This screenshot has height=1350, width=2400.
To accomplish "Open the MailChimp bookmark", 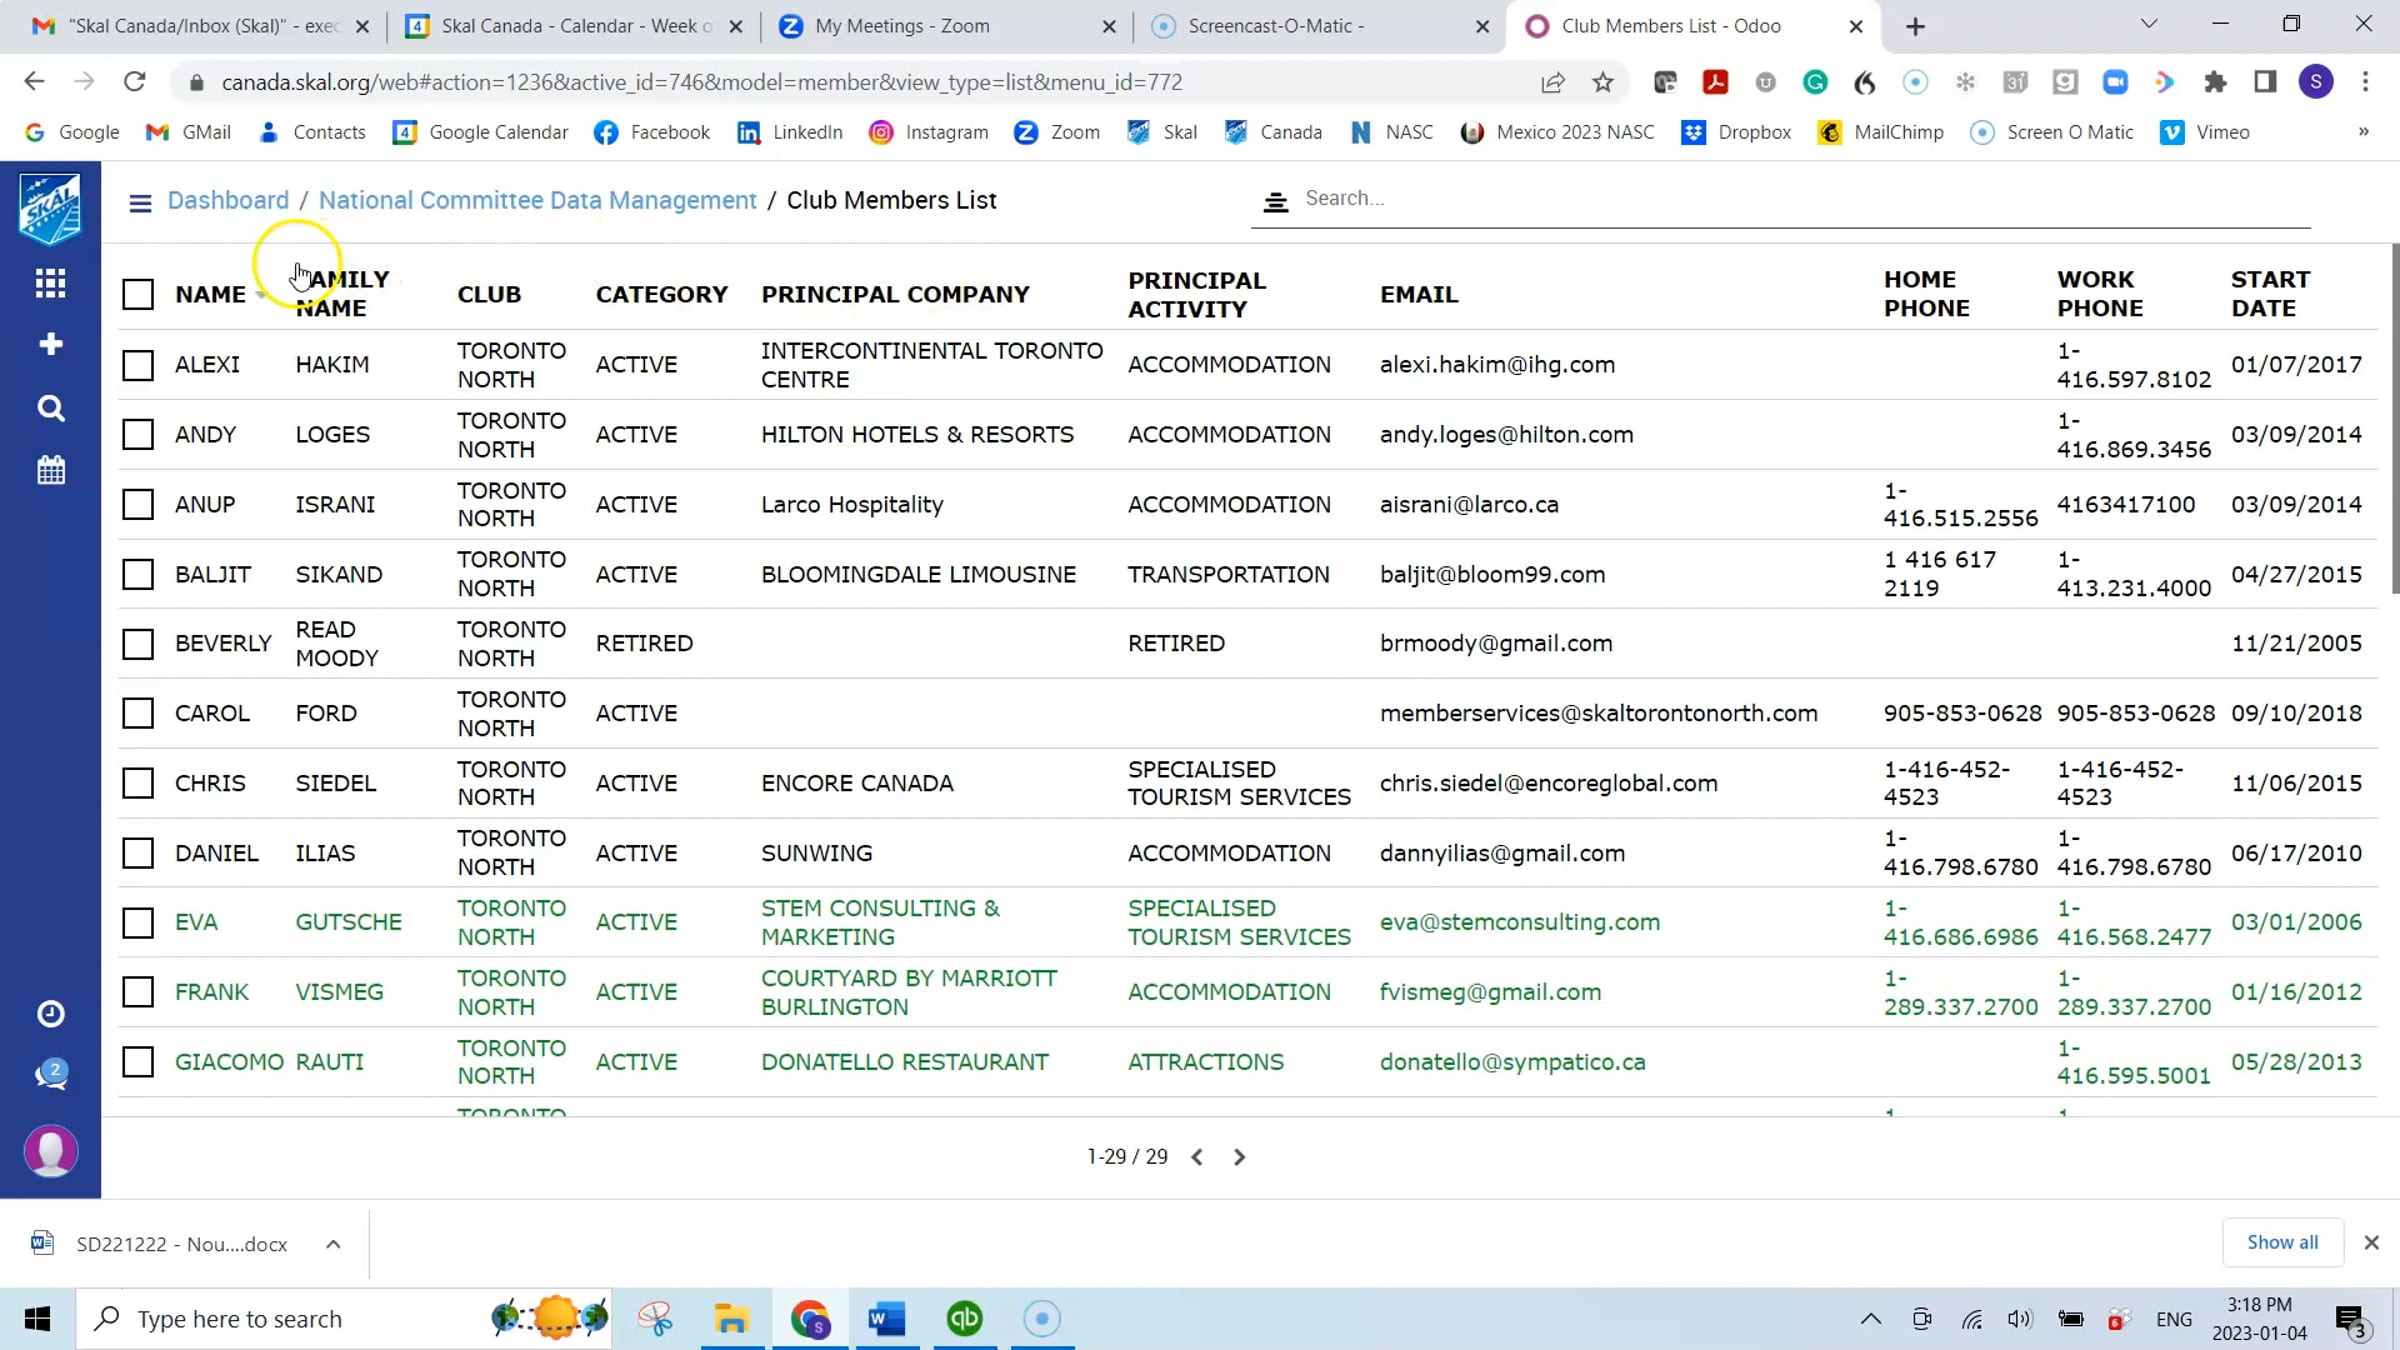I will click(x=1880, y=132).
